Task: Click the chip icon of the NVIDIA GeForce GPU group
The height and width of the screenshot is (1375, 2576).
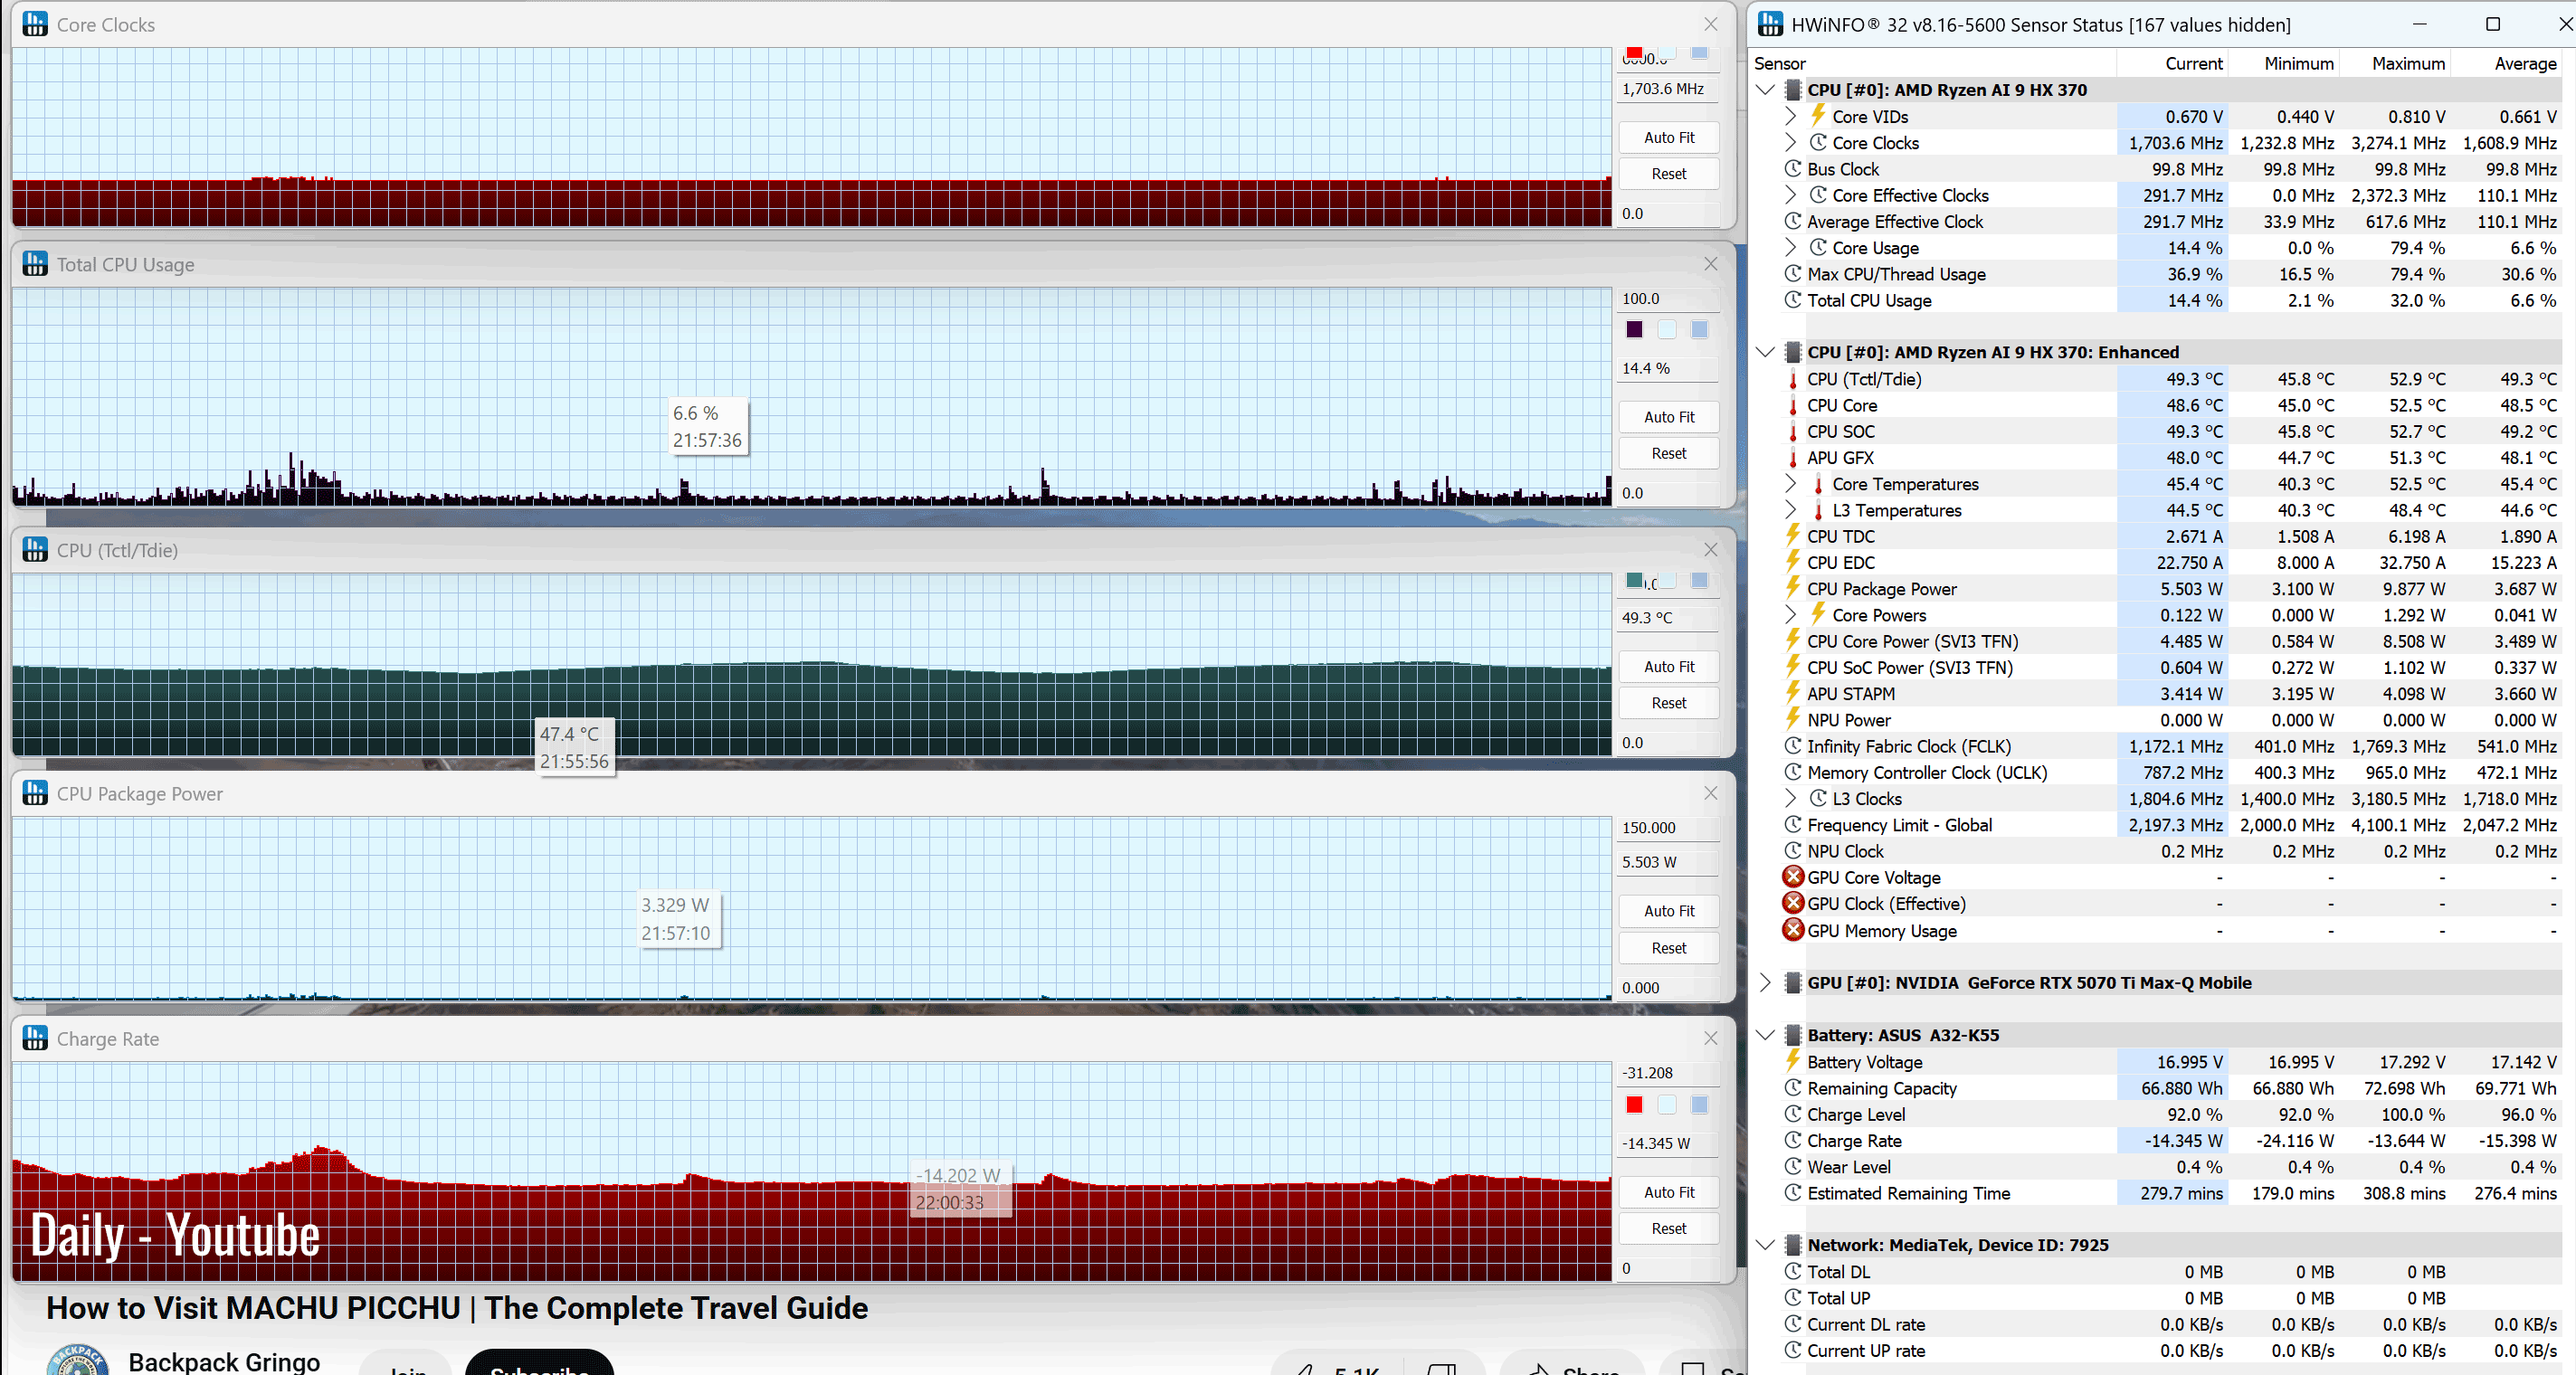Action: 1793,982
